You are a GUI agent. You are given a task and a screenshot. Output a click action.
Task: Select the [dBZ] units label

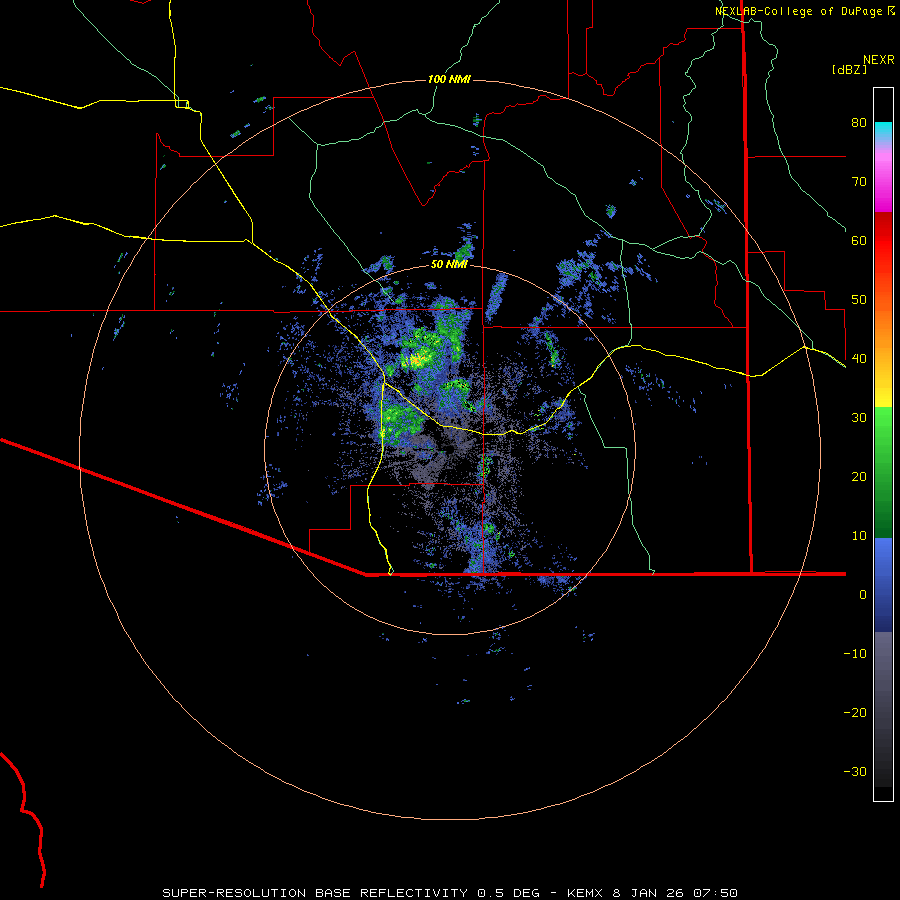[x=849, y=69]
